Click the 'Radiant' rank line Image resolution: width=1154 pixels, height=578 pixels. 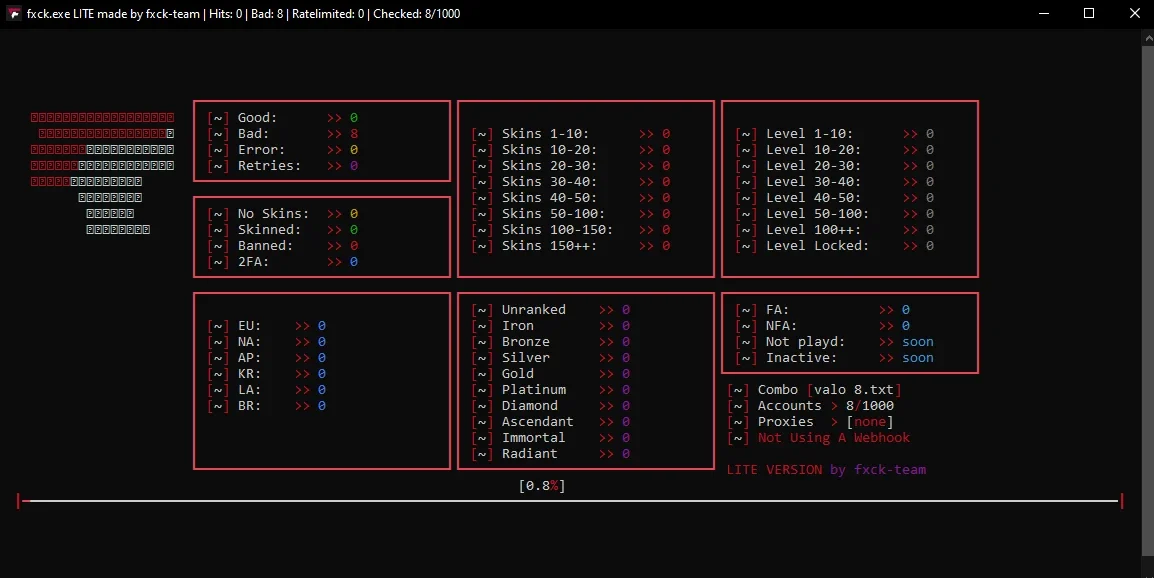(551, 454)
